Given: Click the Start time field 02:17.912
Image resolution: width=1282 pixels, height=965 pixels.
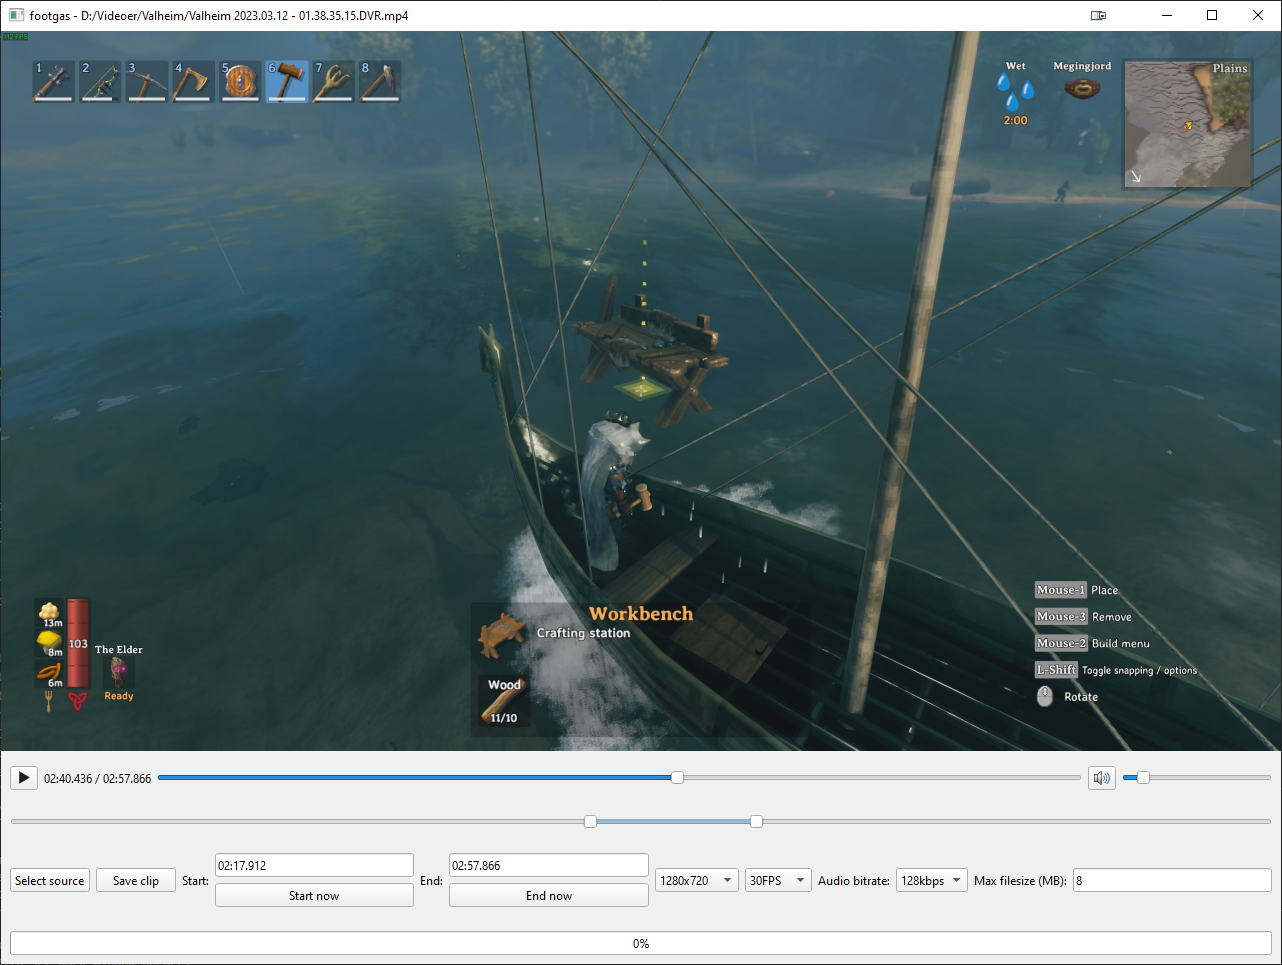Looking at the screenshot, I should click(314, 865).
